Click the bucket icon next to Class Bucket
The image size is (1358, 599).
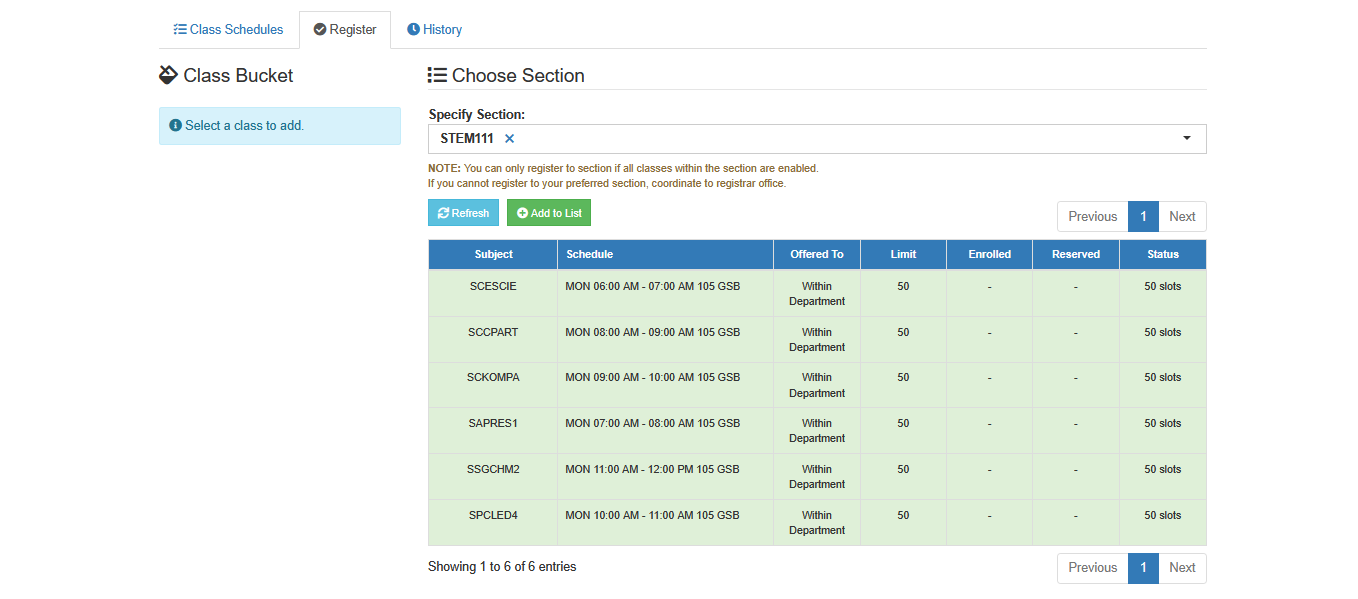[x=168, y=75]
